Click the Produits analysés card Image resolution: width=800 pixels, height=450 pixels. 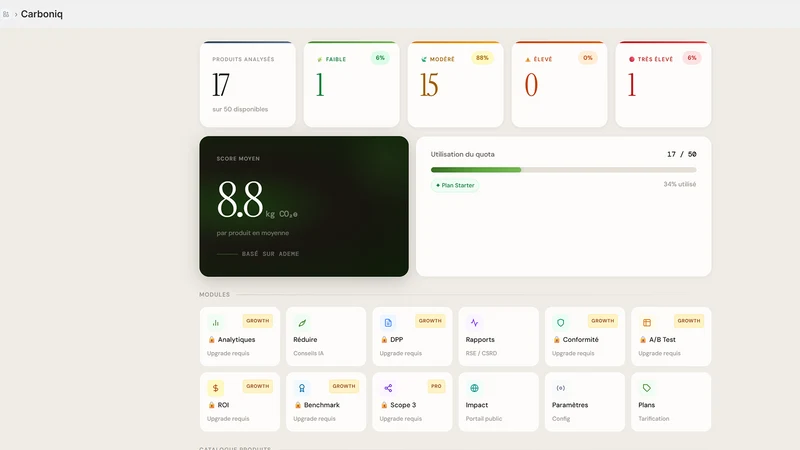pyautogui.click(x=247, y=84)
